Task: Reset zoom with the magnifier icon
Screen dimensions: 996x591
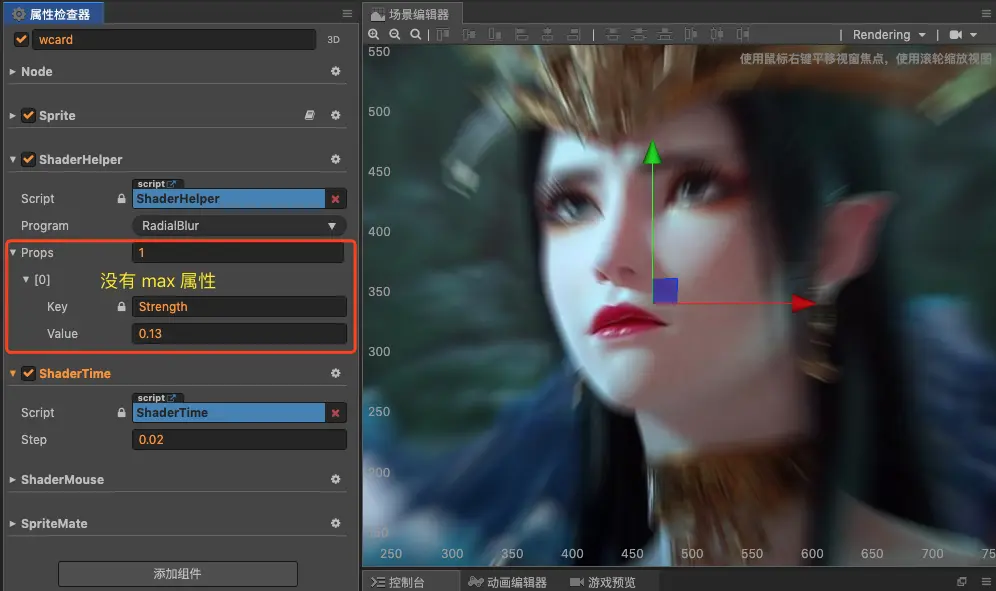Action: pyautogui.click(x=415, y=34)
